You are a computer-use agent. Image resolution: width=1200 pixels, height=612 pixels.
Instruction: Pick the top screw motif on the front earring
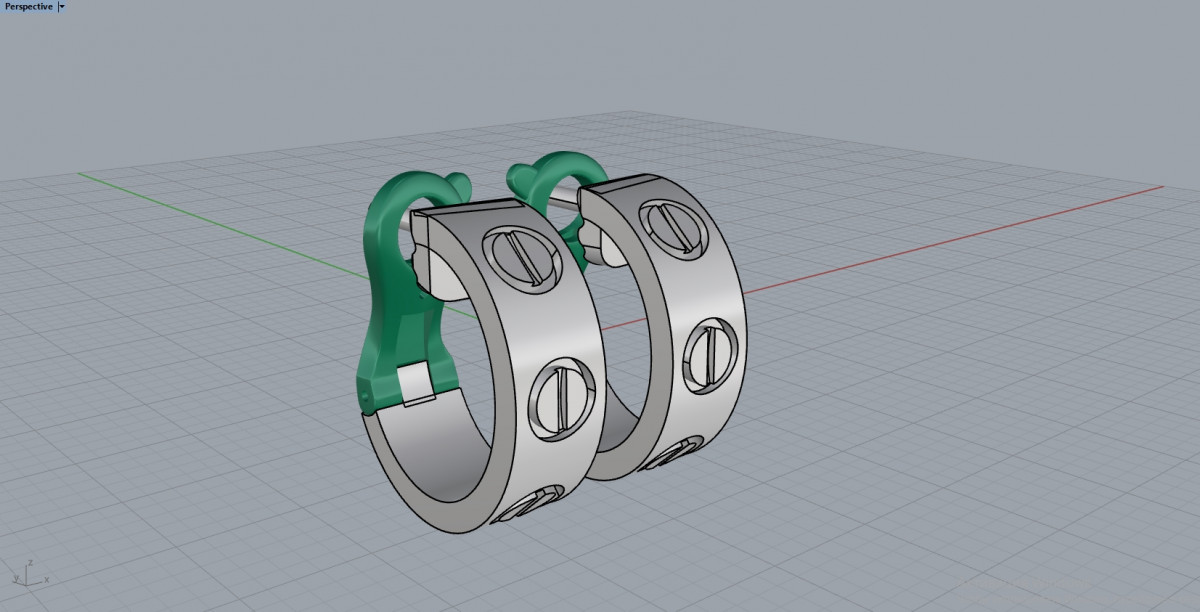pyautogui.click(x=524, y=260)
